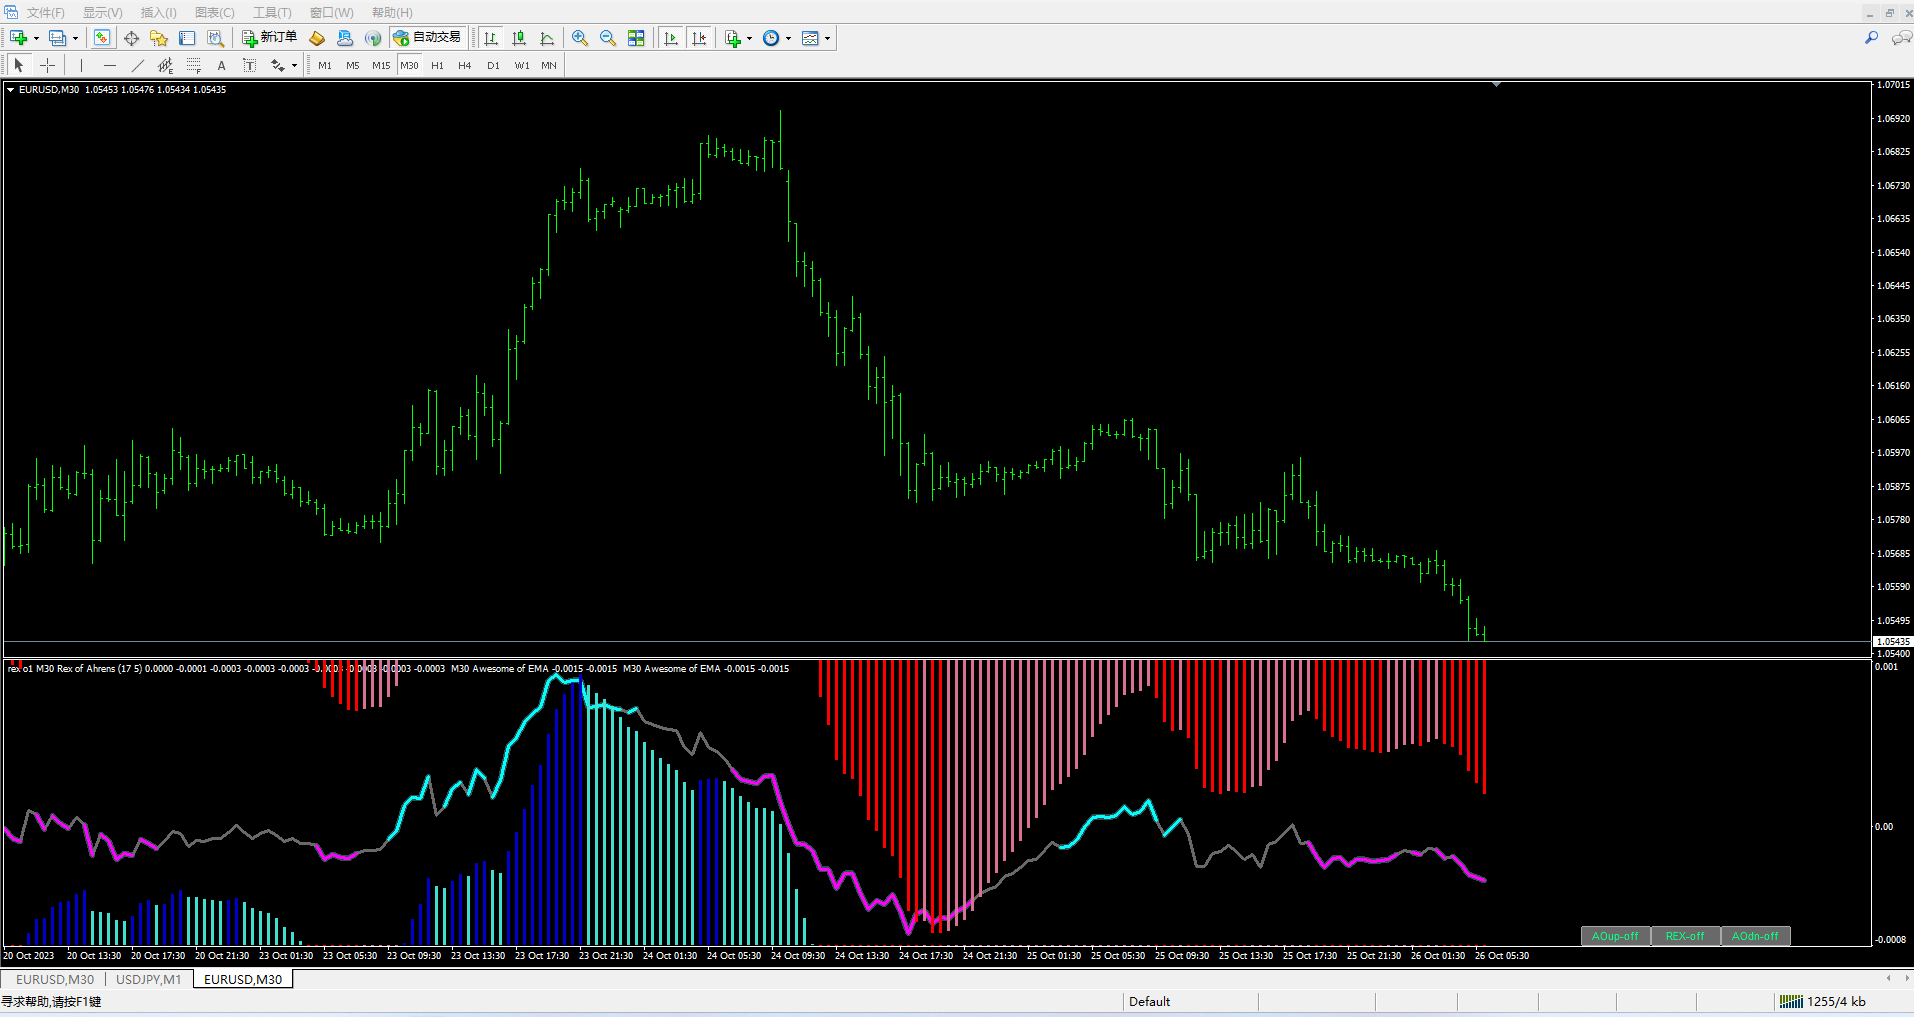Expand the new chart dropdown arrow
The height and width of the screenshot is (1017, 1914).
coord(36,39)
